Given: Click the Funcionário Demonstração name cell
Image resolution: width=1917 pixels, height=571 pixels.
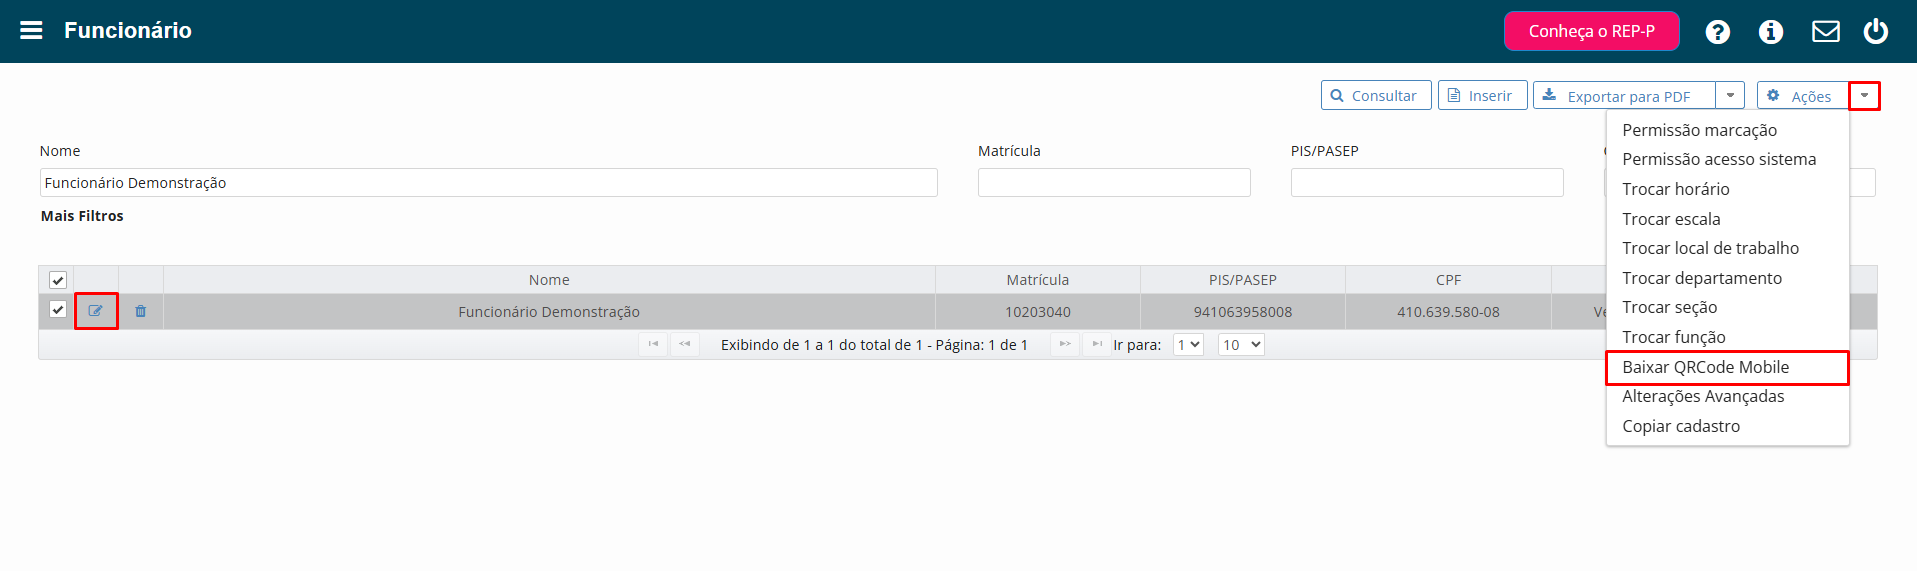Looking at the screenshot, I should click(x=549, y=312).
